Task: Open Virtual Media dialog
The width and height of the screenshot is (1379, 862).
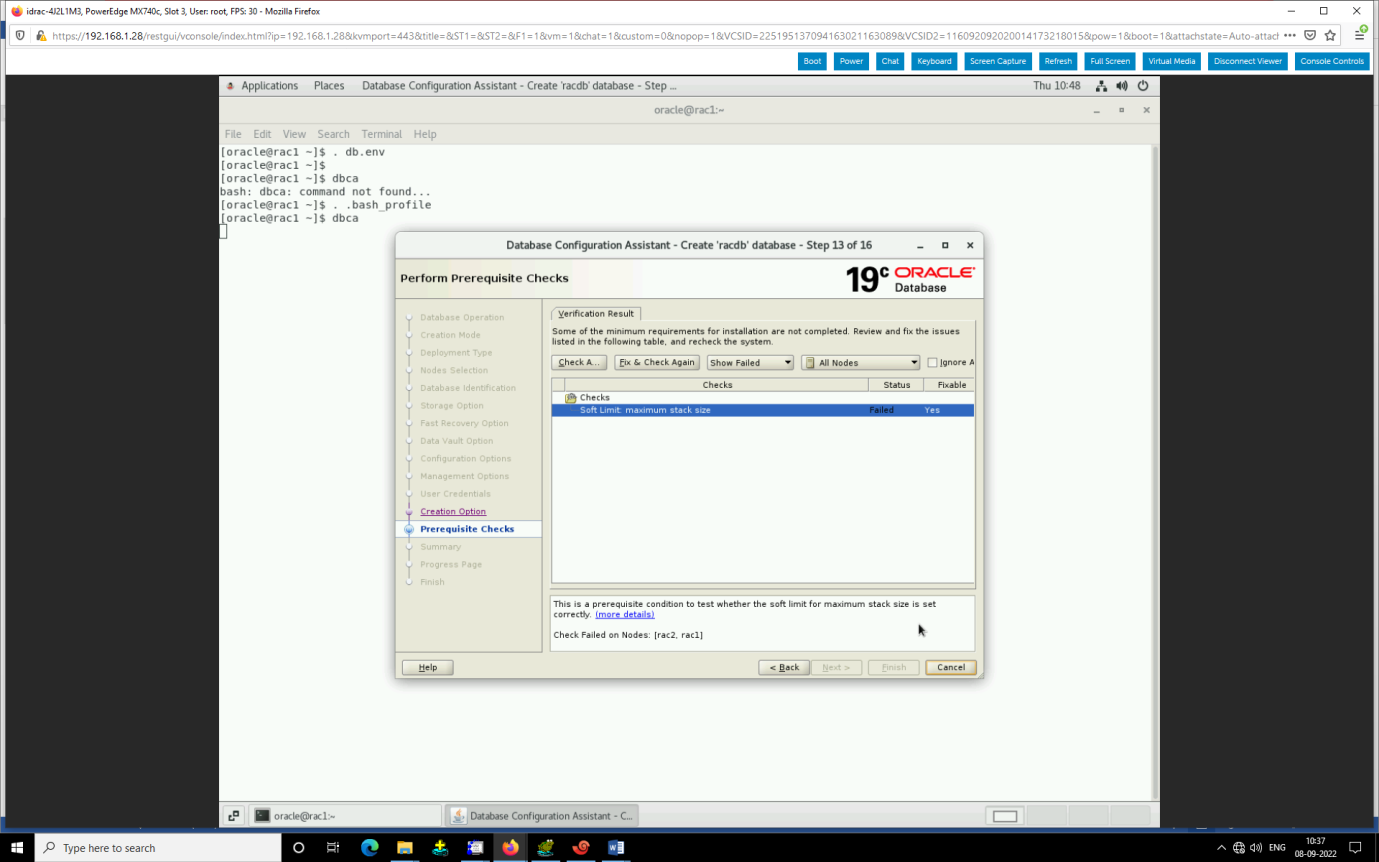Action: tap(1172, 61)
